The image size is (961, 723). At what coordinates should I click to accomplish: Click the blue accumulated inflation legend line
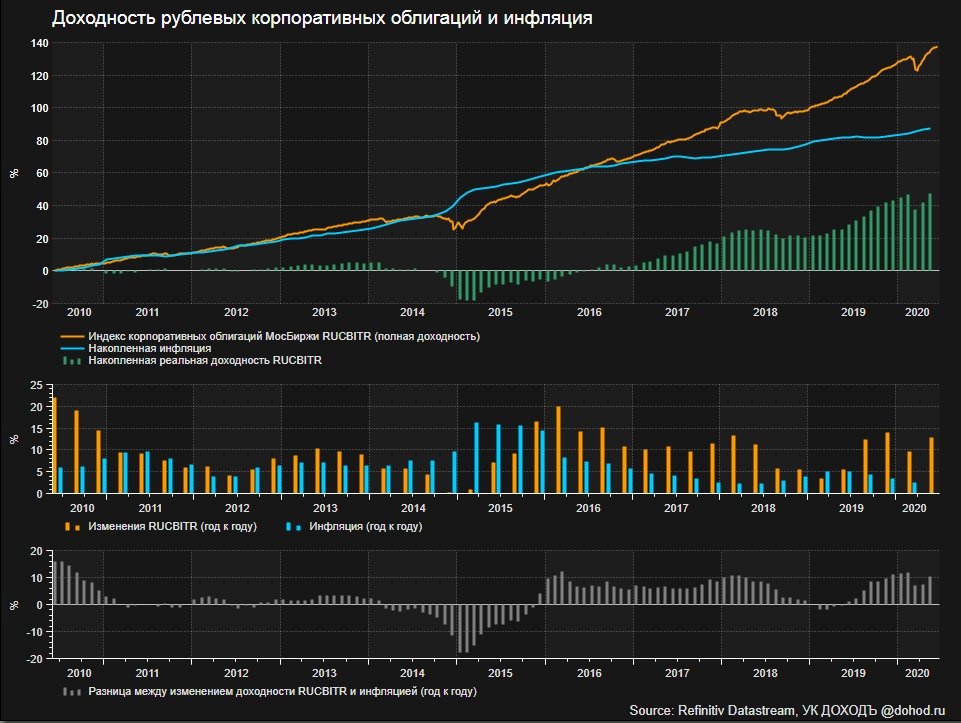[x=72, y=349]
